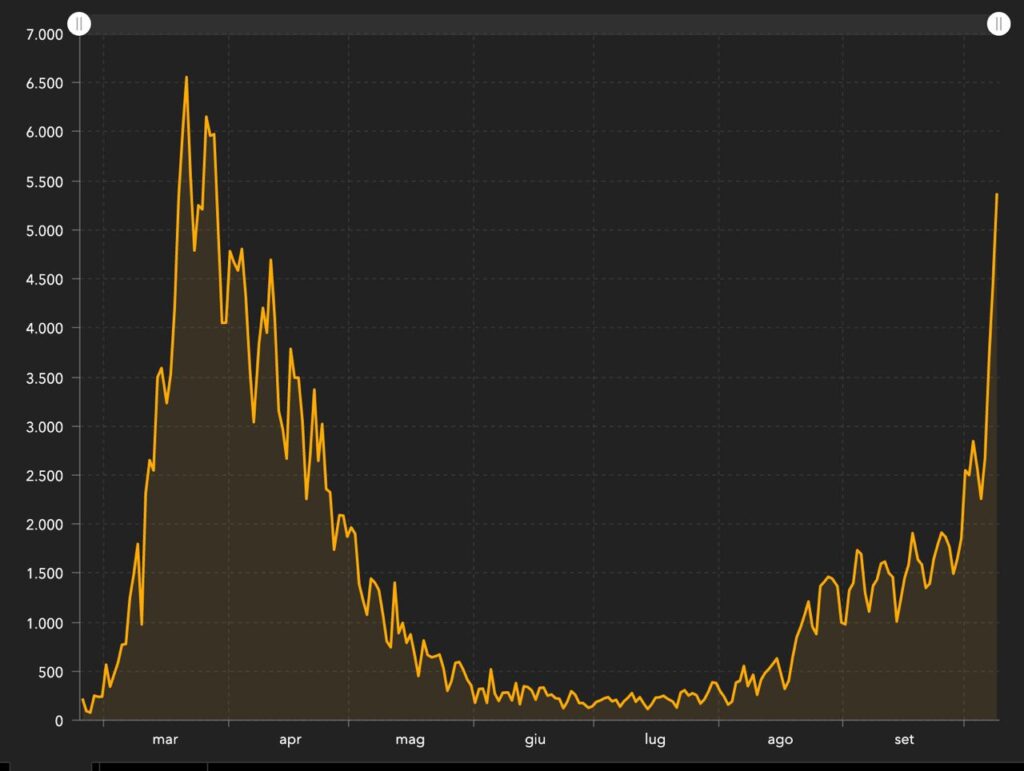
Task: Click the highest March peak on the line
Action: point(186,77)
